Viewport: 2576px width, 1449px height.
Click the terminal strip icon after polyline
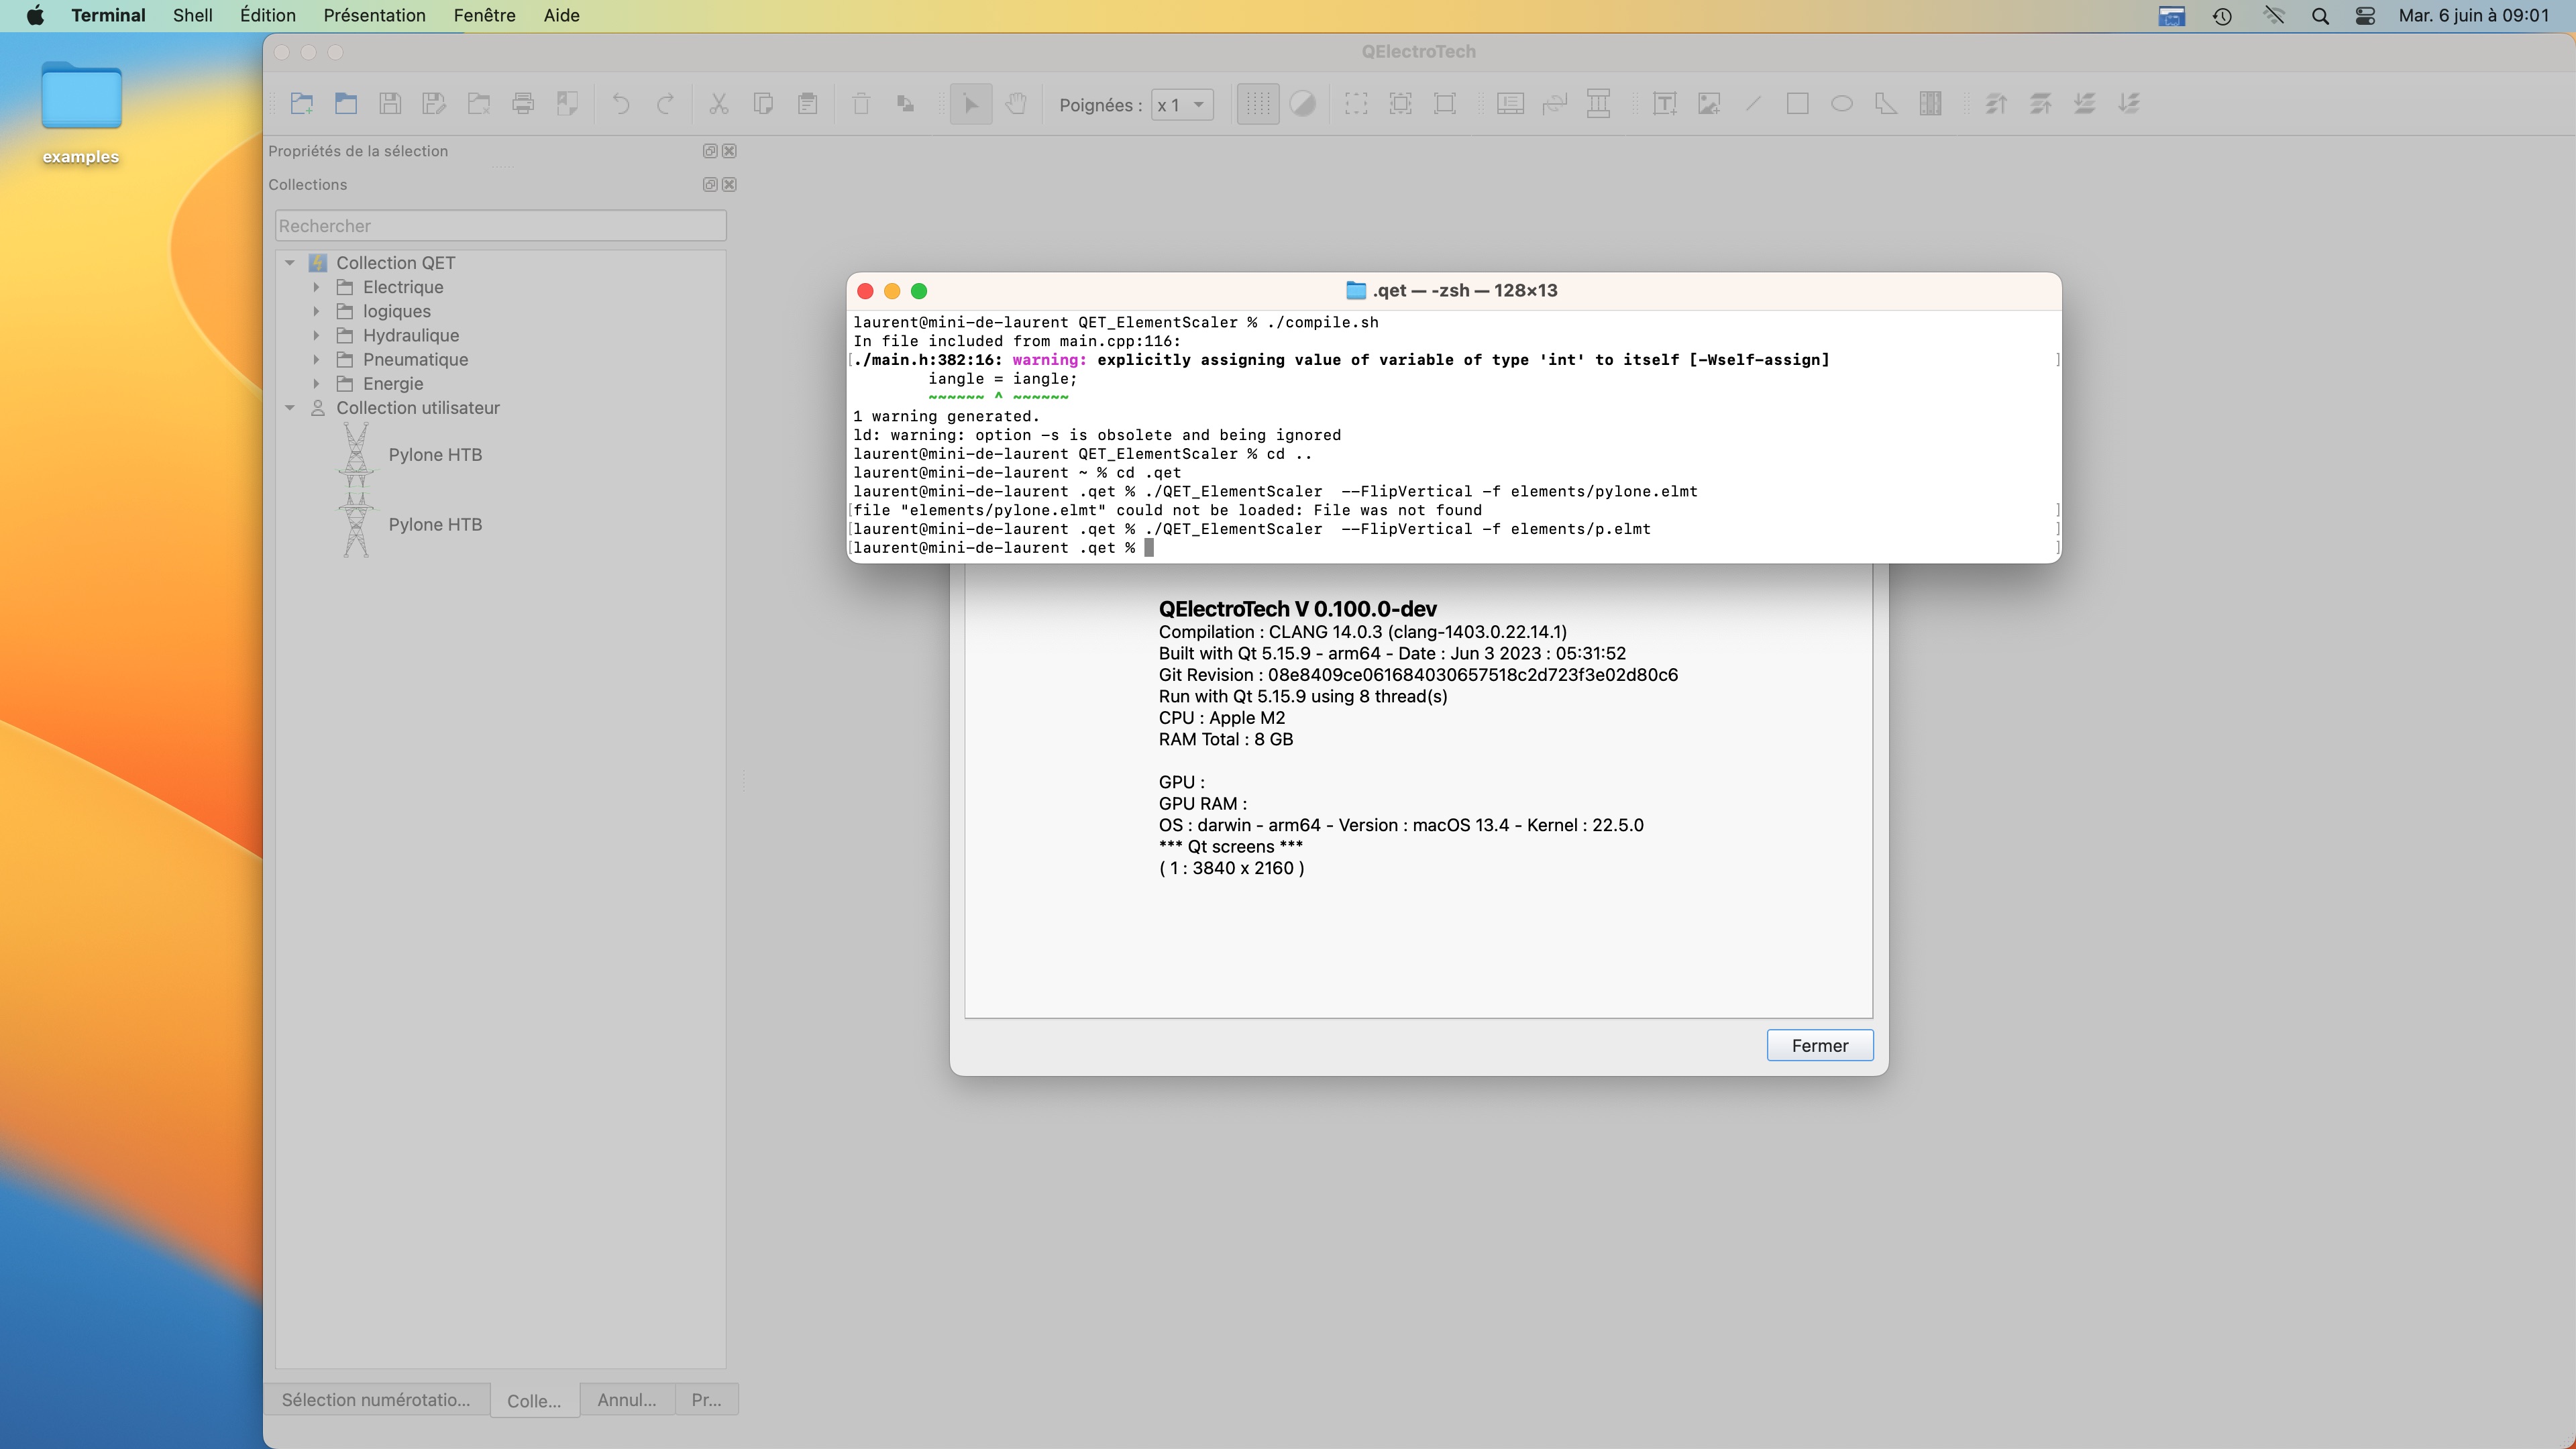[x=1930, y=103]
